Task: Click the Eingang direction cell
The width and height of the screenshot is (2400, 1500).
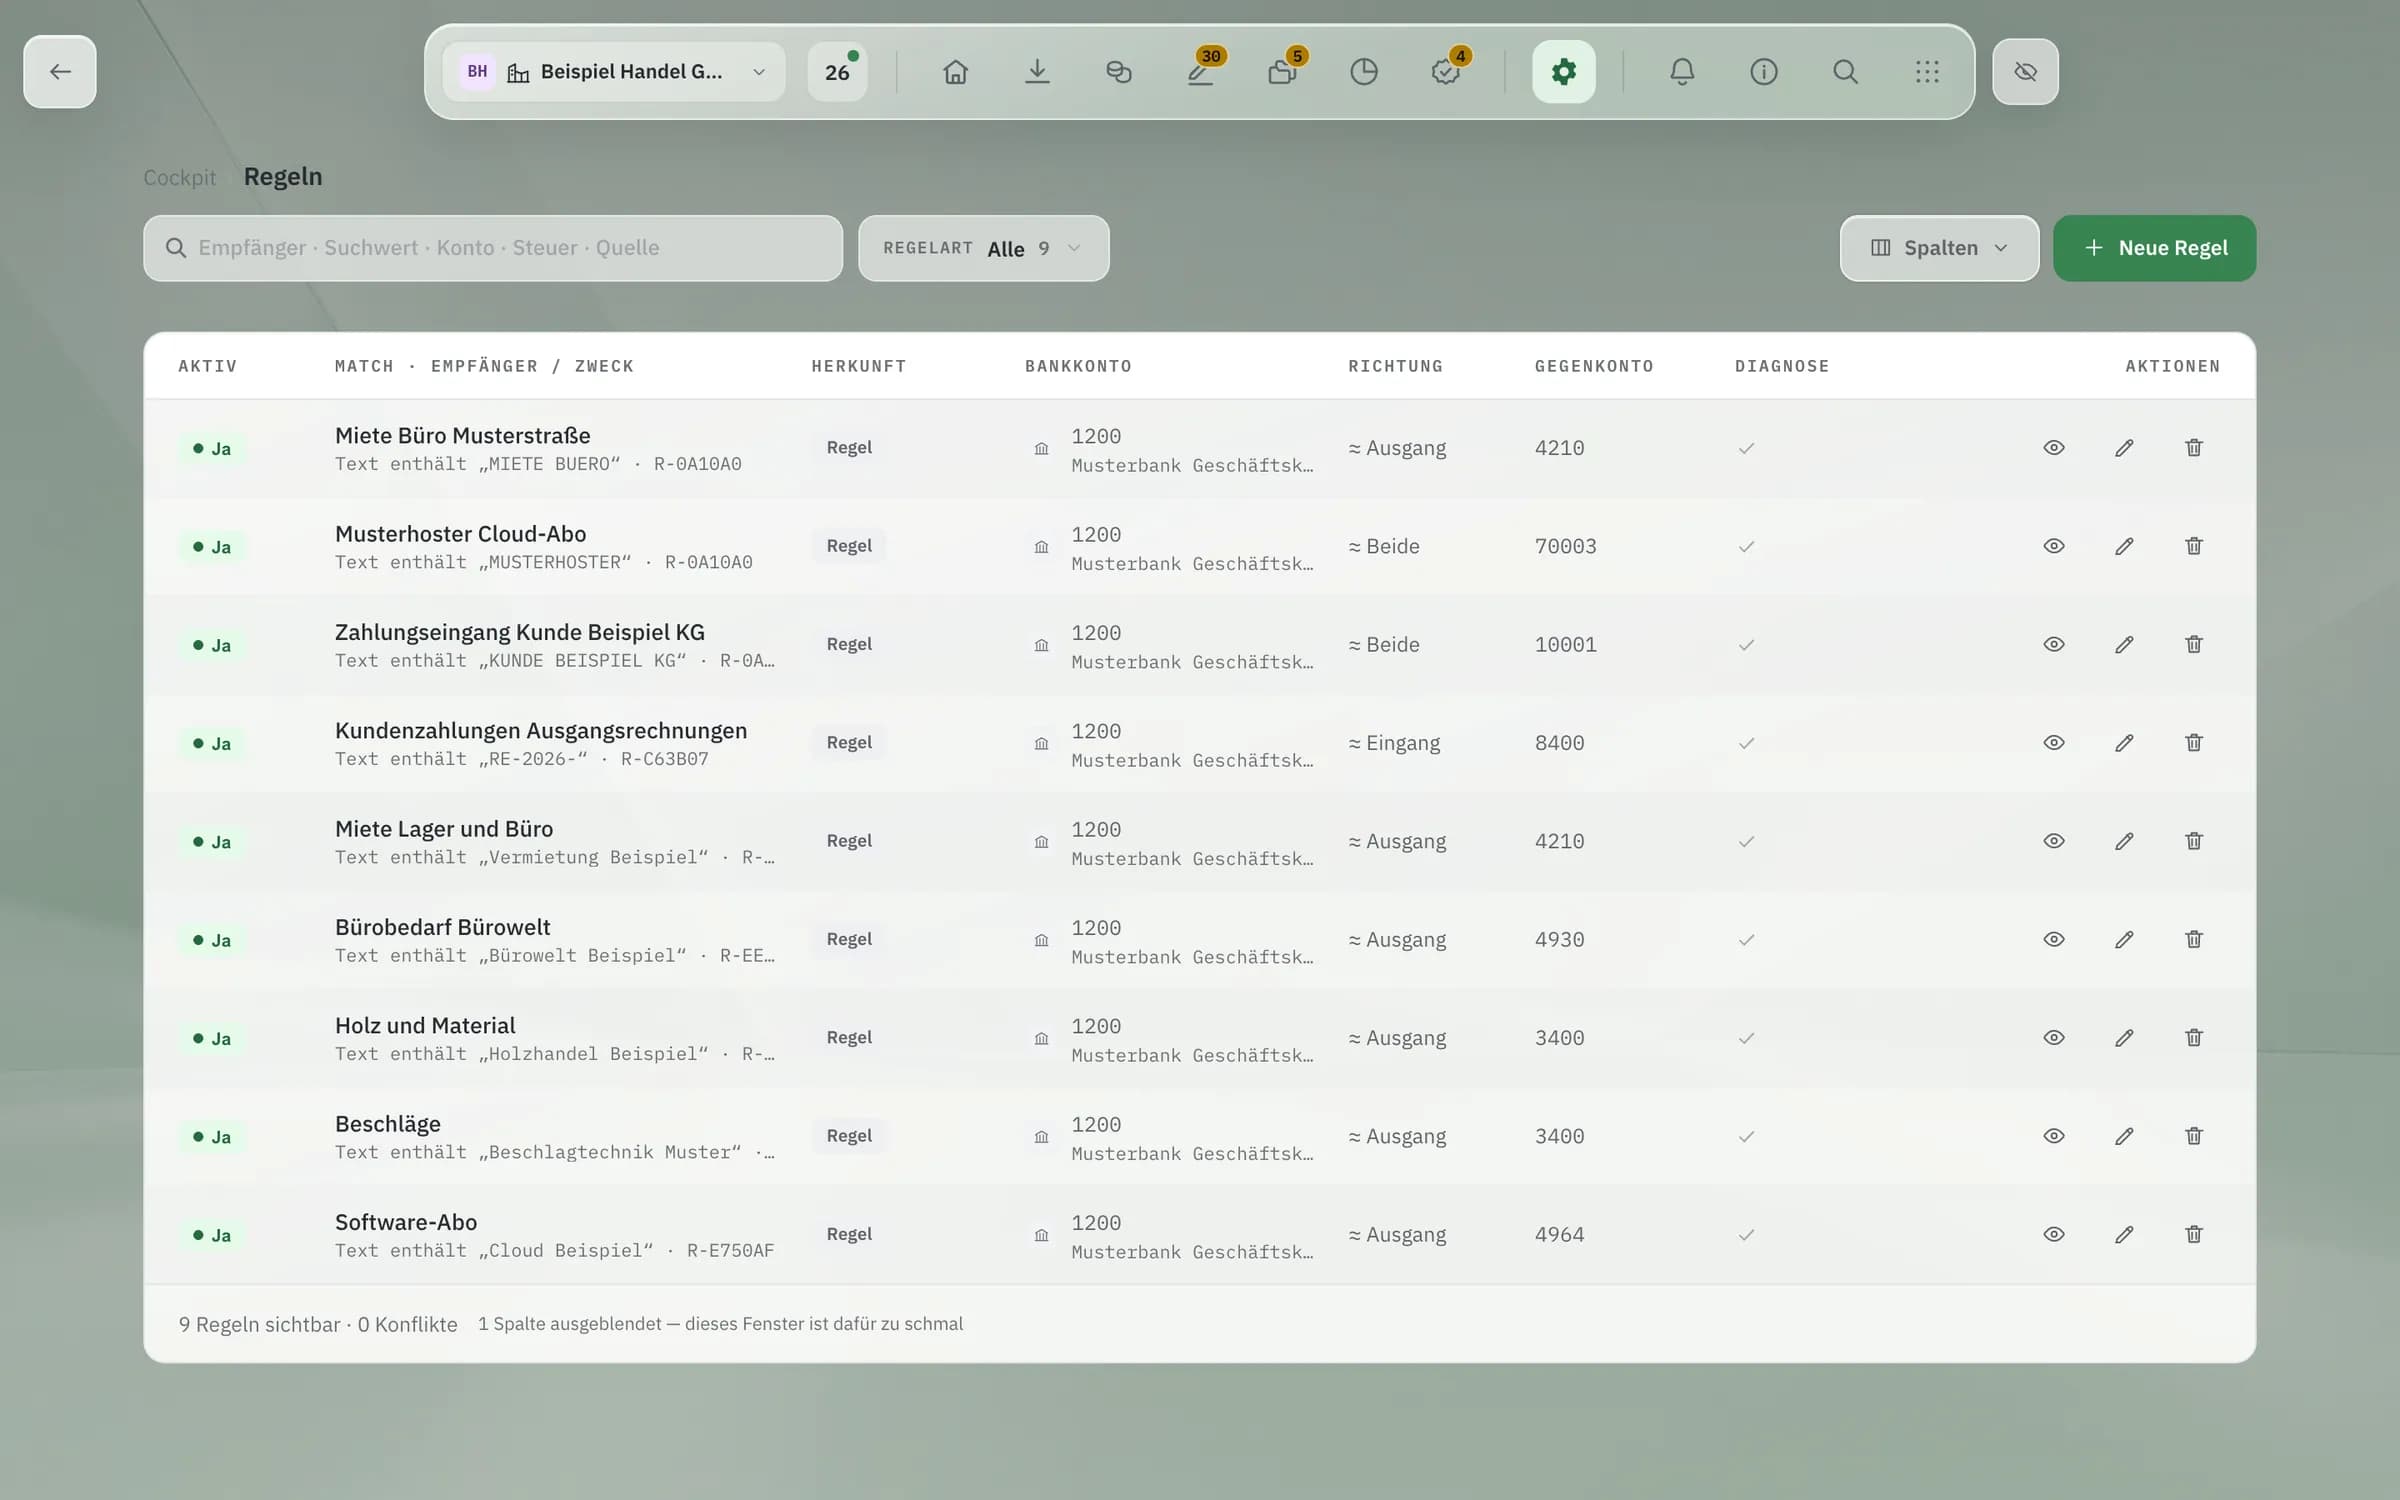Action: click(1394, 743)
